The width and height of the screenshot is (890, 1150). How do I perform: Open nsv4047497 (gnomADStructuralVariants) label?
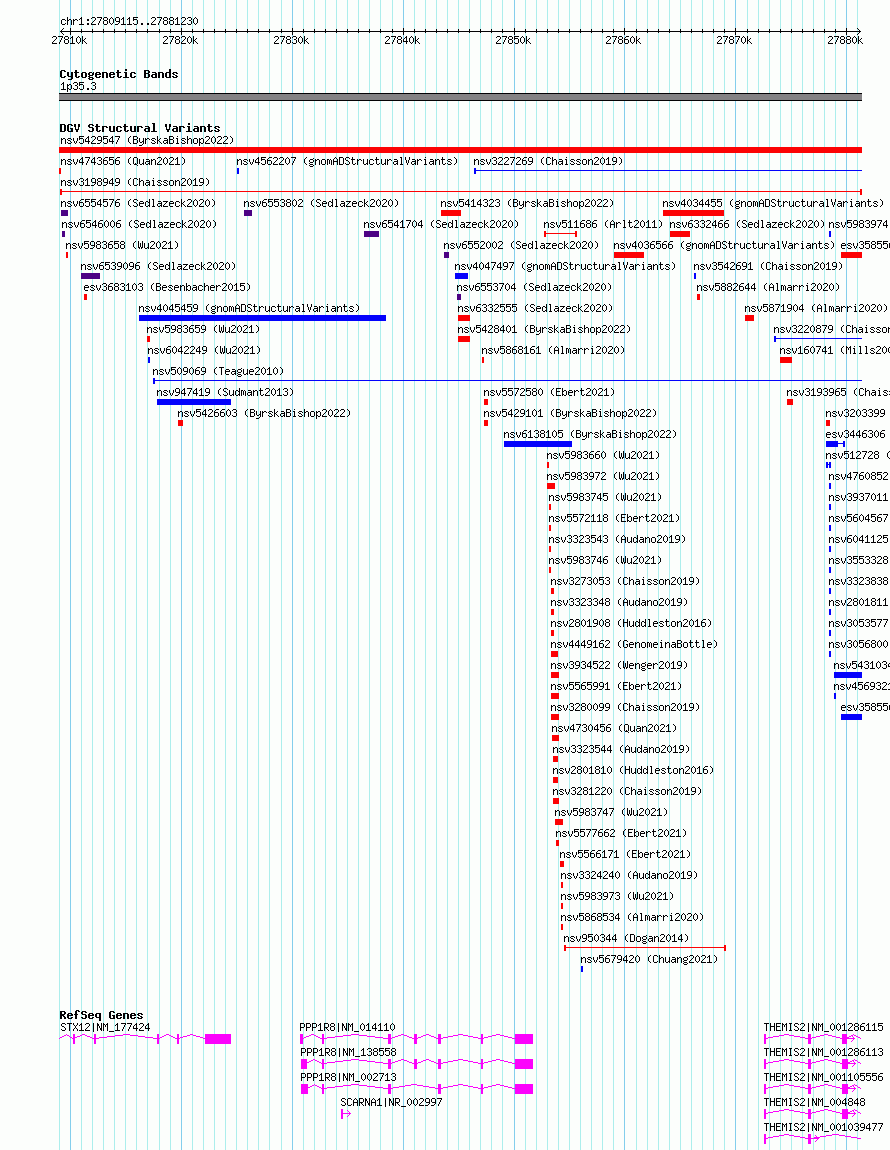565,266
